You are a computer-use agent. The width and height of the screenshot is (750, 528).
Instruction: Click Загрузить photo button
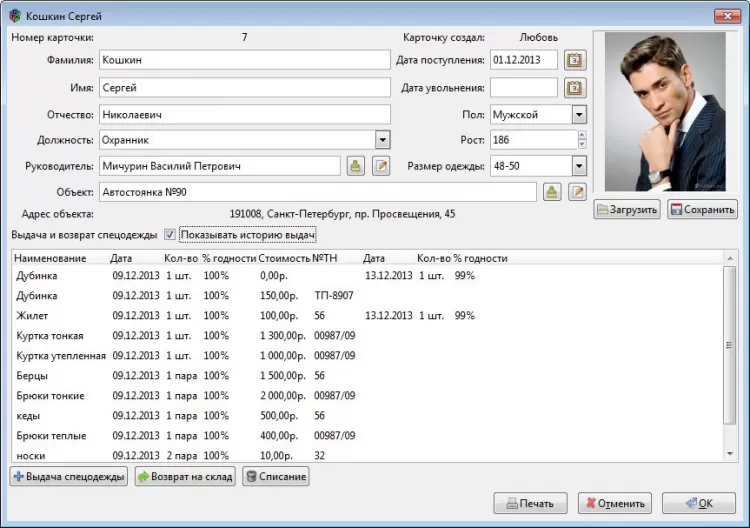click(627, 210)
